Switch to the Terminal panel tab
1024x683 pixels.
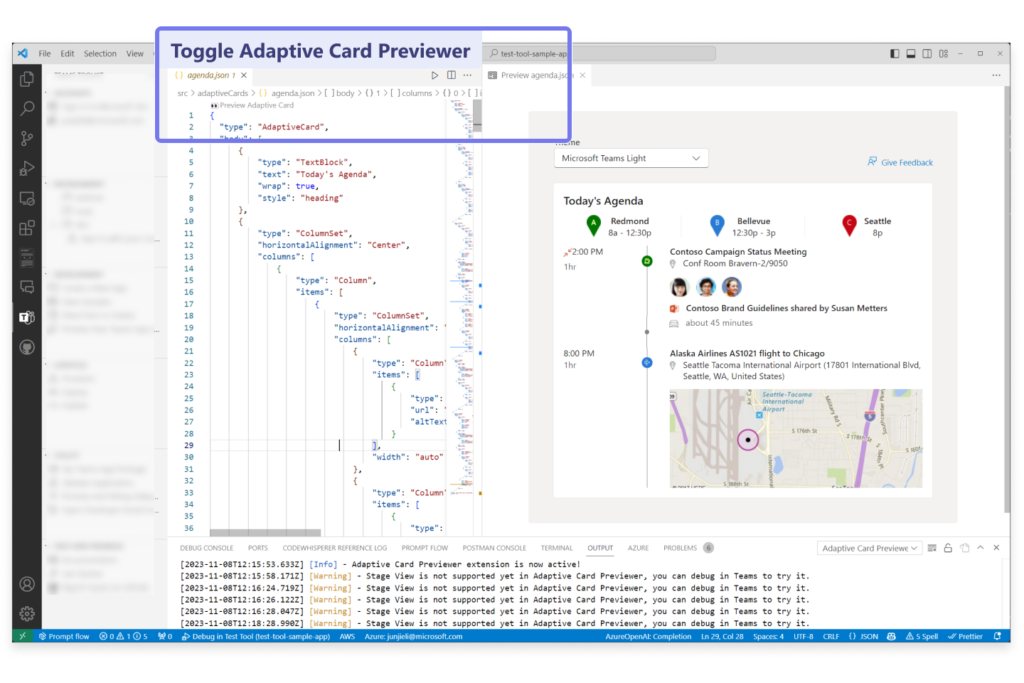point(557,548)
